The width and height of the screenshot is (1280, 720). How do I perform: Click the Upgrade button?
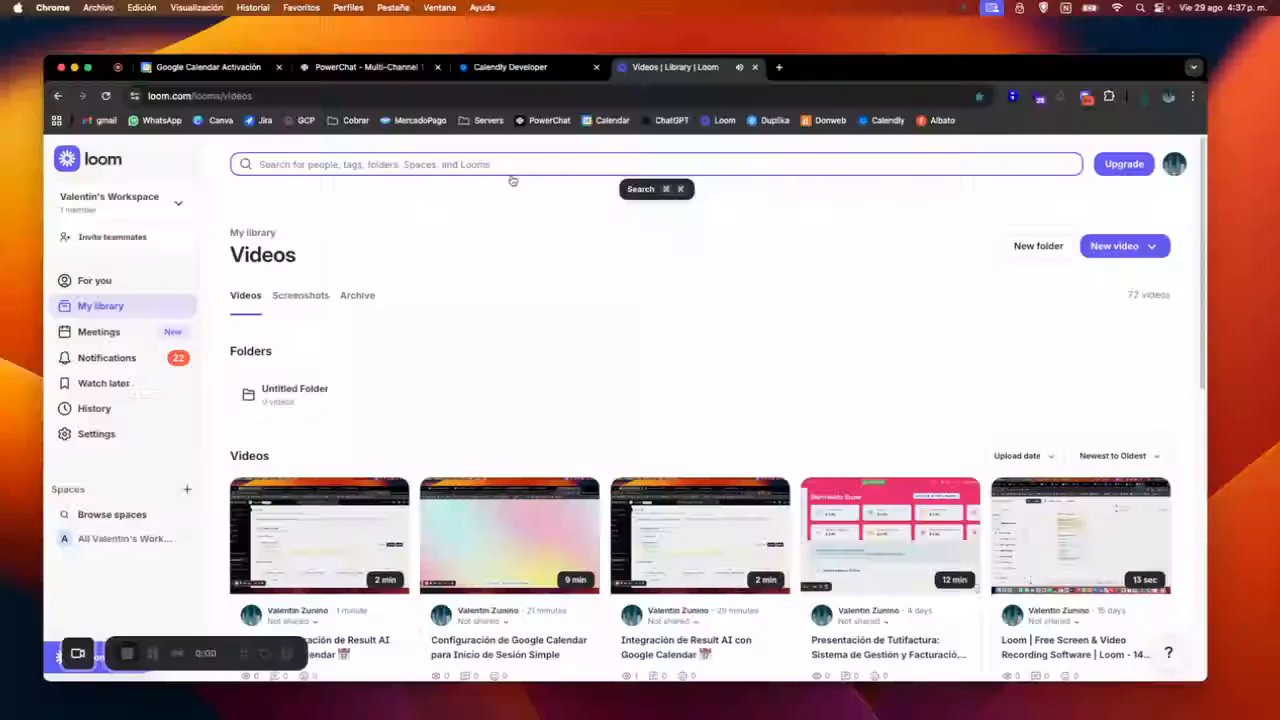point(1124,164)
